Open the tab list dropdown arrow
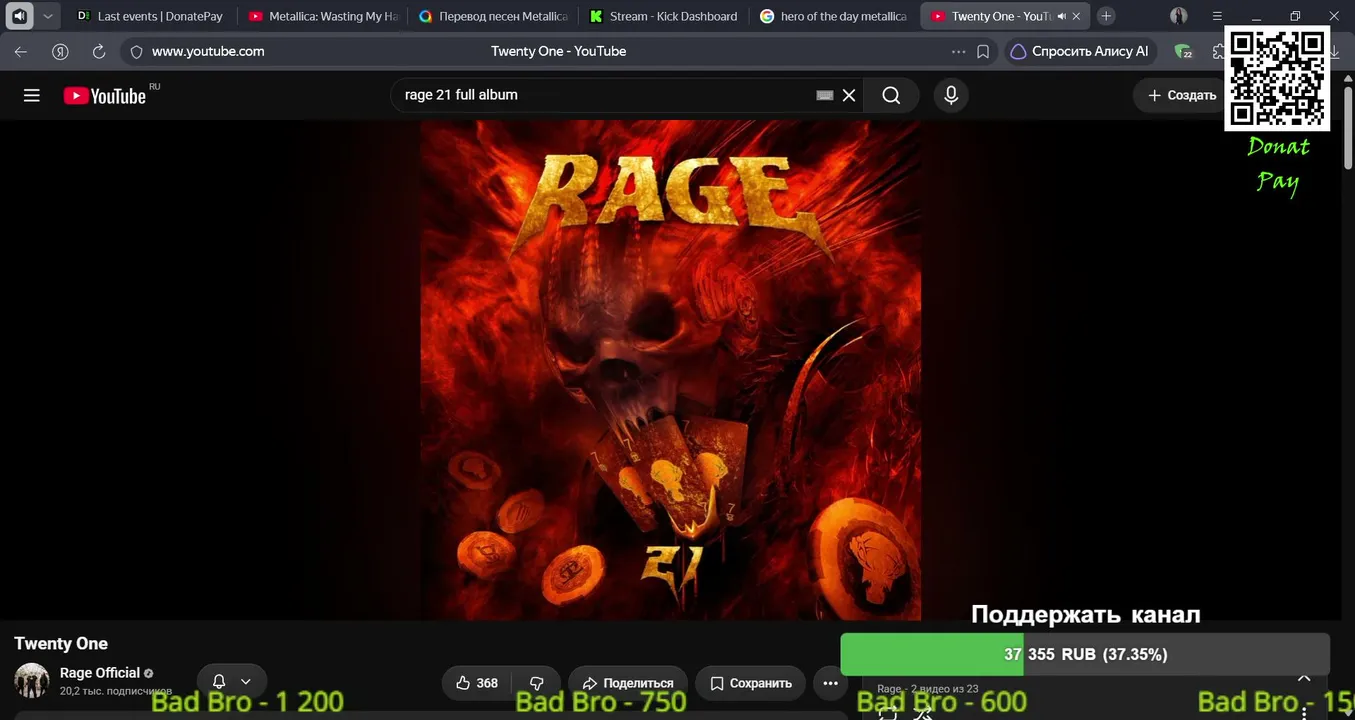The image size is (1355, 720). click(x=47, y=16)
